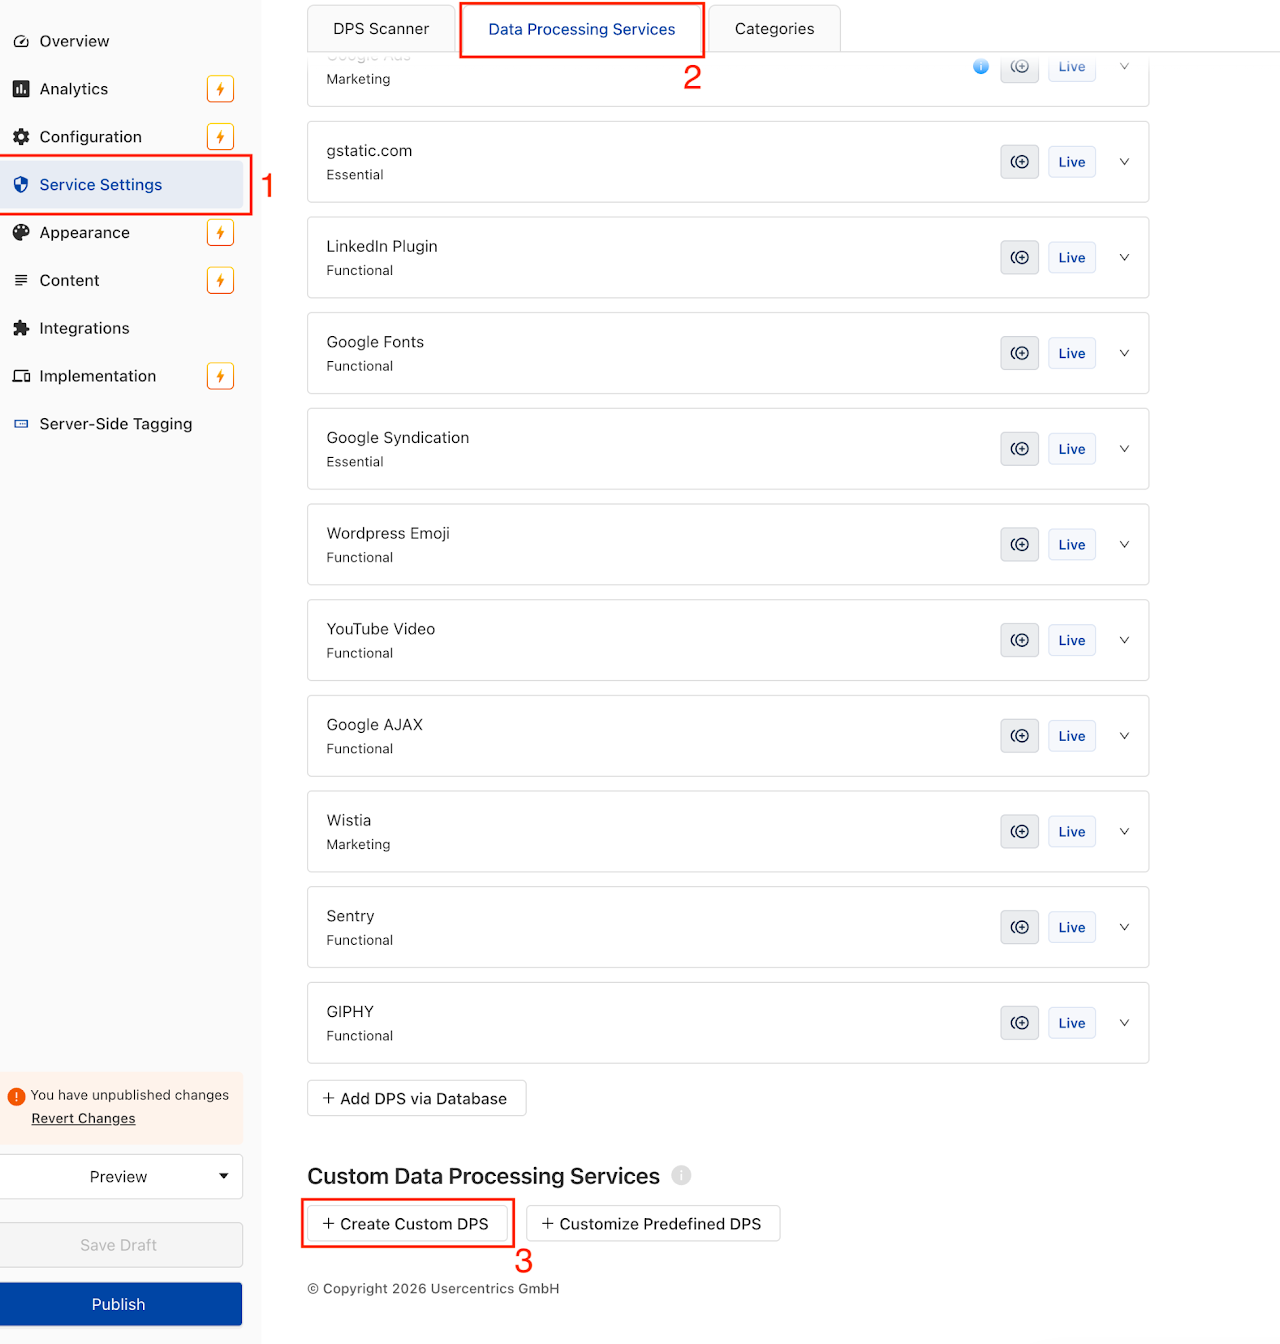Image resolution: width=1280 pixels, height=1344 pixels.
Task: Toggle the Live status of gstatic.com
Action: point(1072,162)
